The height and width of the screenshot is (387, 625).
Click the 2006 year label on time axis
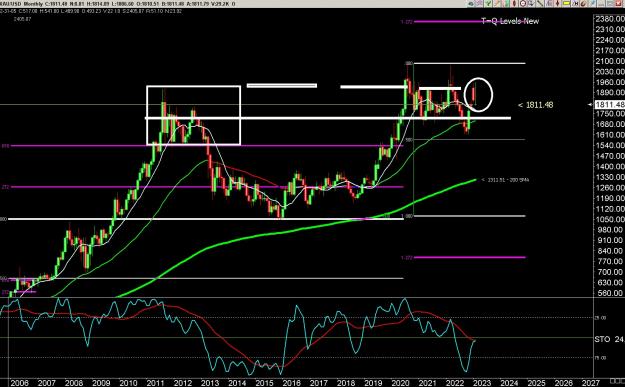19,383
